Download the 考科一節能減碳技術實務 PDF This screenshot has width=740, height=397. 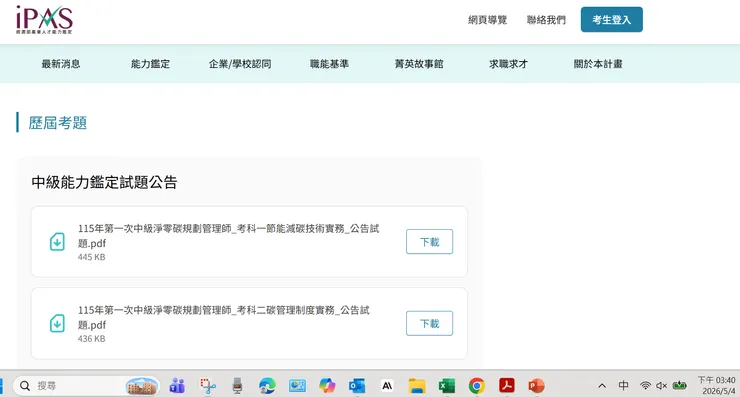coord(429,242)
